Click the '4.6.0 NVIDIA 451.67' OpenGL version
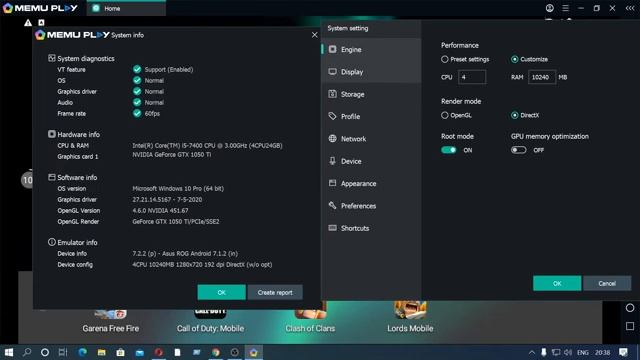Image resolution: width=640 pixels, height=360 pixels. pyautogui.click(x=160, y=211)
